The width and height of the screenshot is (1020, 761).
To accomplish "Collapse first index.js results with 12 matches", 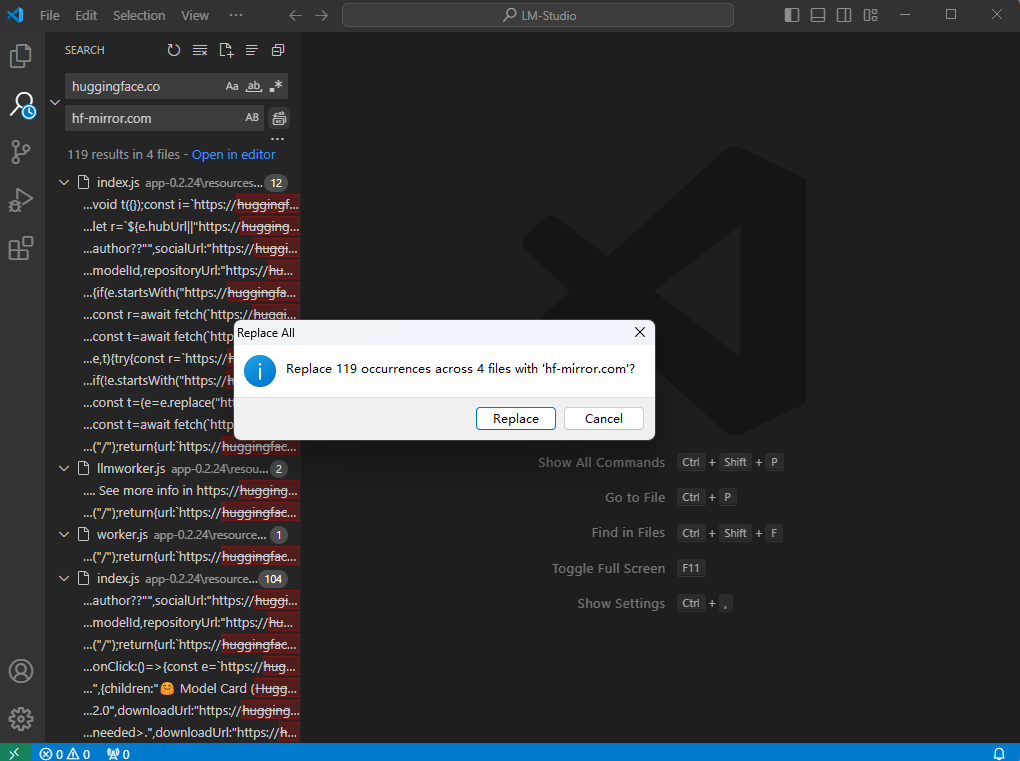I will pos(64,183).
